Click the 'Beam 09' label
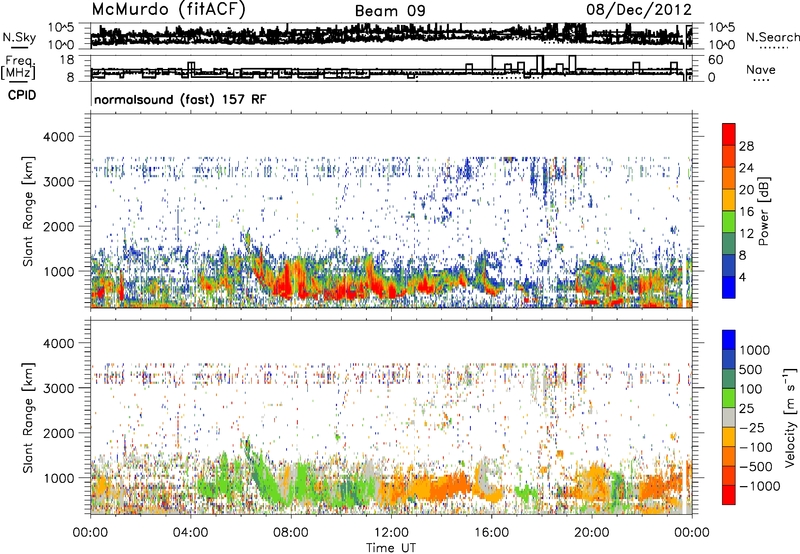The height and width of the screenshot is (554, 800). (x=390, y=11)
